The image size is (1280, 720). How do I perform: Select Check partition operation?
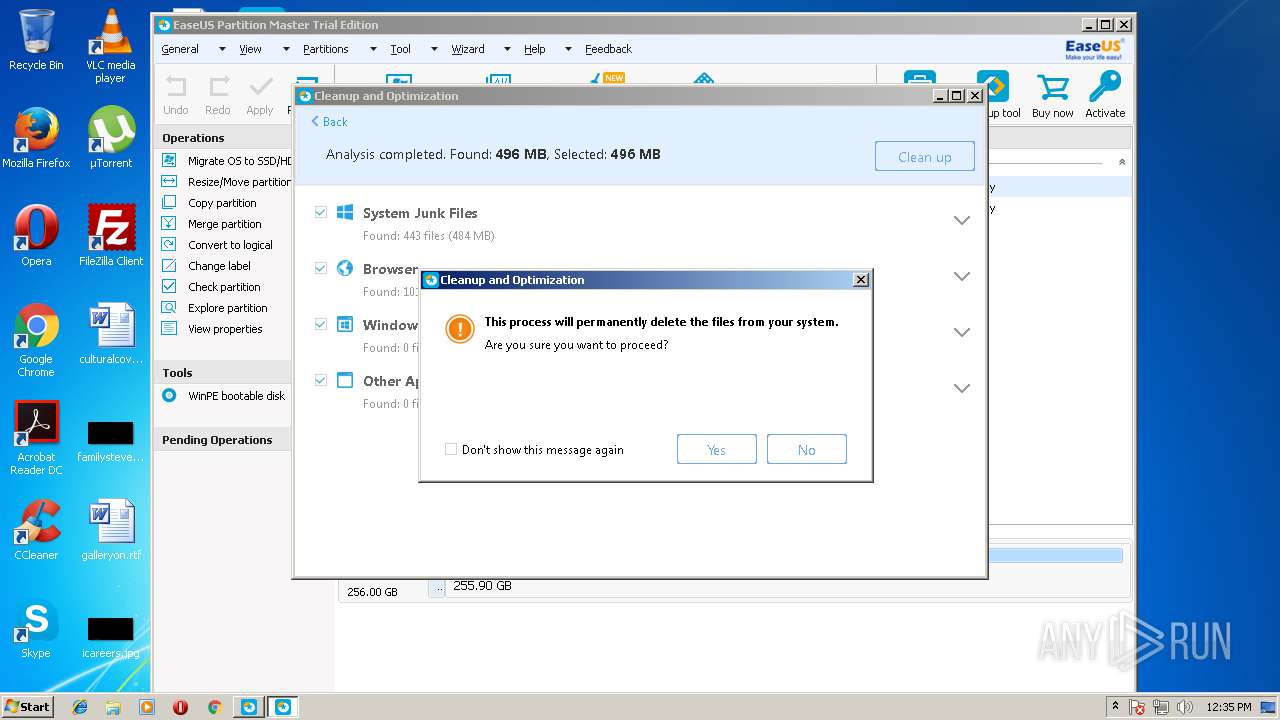pyautogui.click(x=225, y=286)
